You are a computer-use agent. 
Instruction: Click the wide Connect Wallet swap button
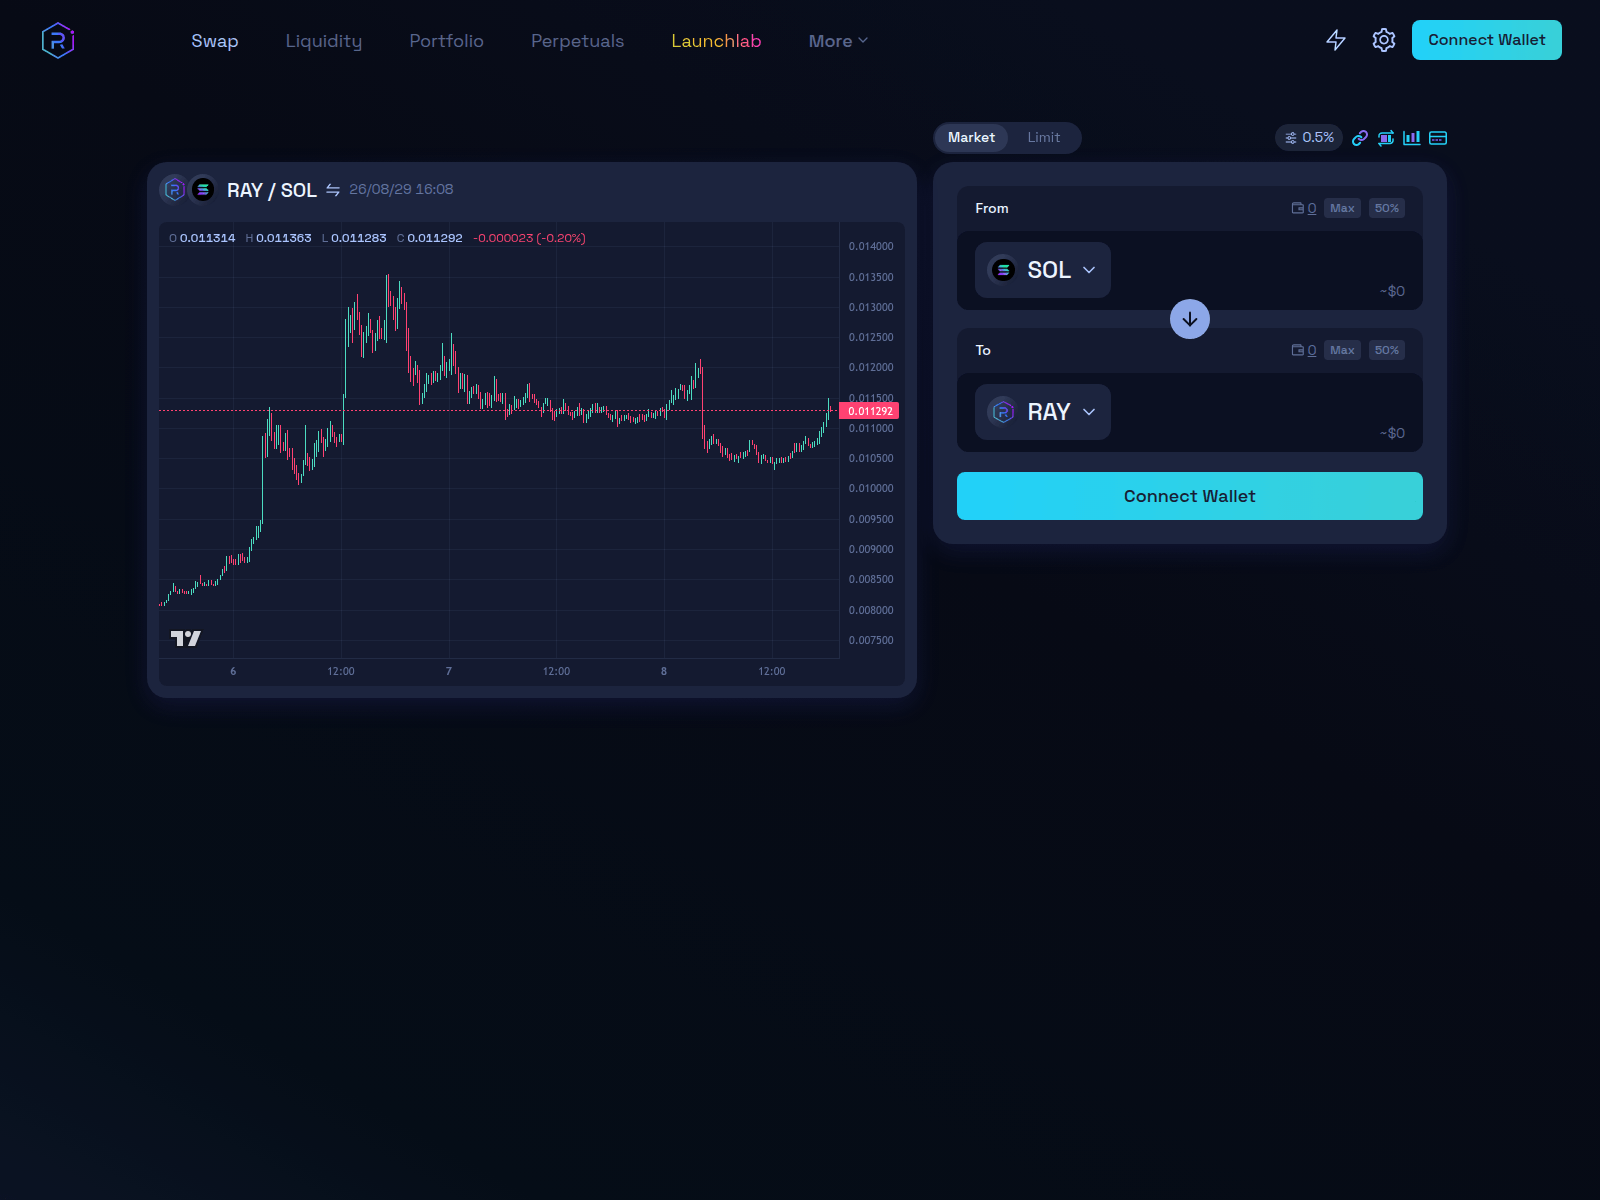tap(1190, 496)
